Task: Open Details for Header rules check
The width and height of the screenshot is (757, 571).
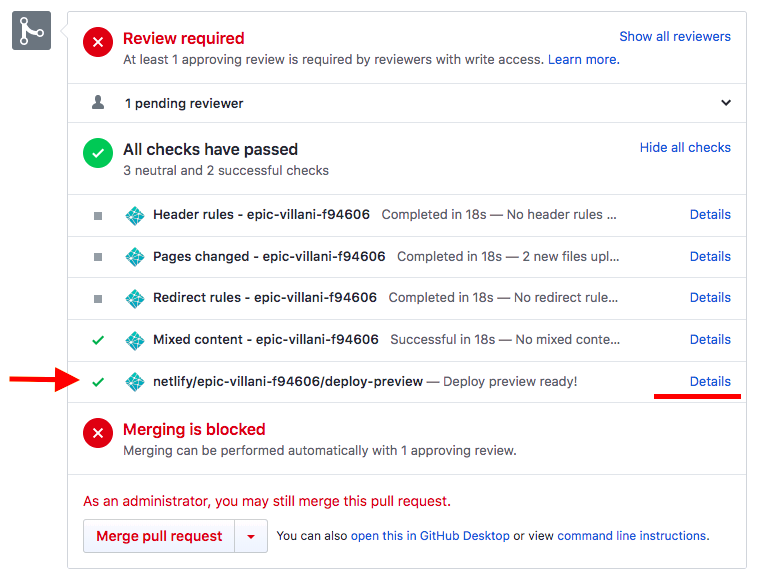Action: [710, 214]
